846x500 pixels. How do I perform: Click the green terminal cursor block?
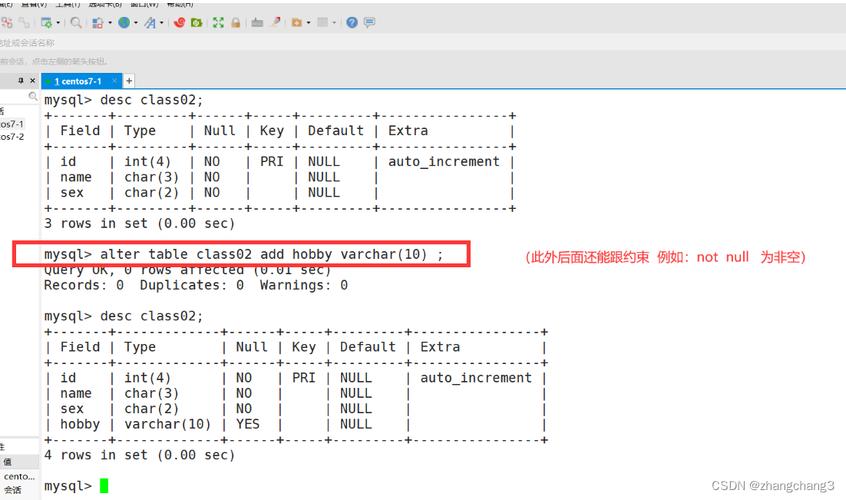(104, 486)
